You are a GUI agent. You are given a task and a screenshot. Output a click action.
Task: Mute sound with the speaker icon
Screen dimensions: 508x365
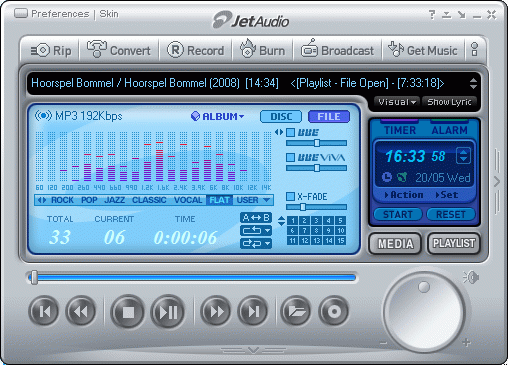[471, 277]
